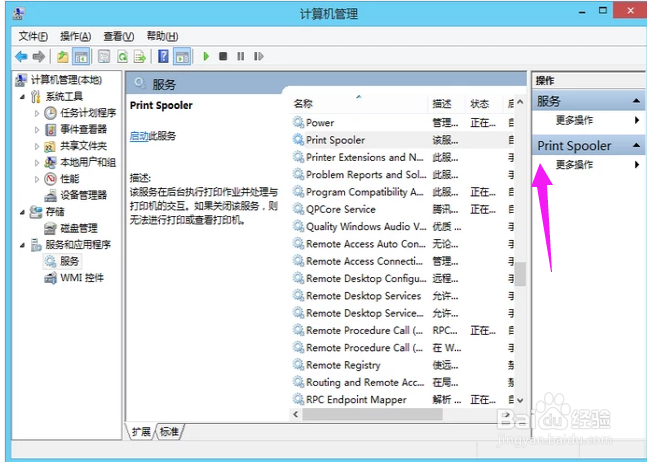Click the 性能 monitor icon

50,179
